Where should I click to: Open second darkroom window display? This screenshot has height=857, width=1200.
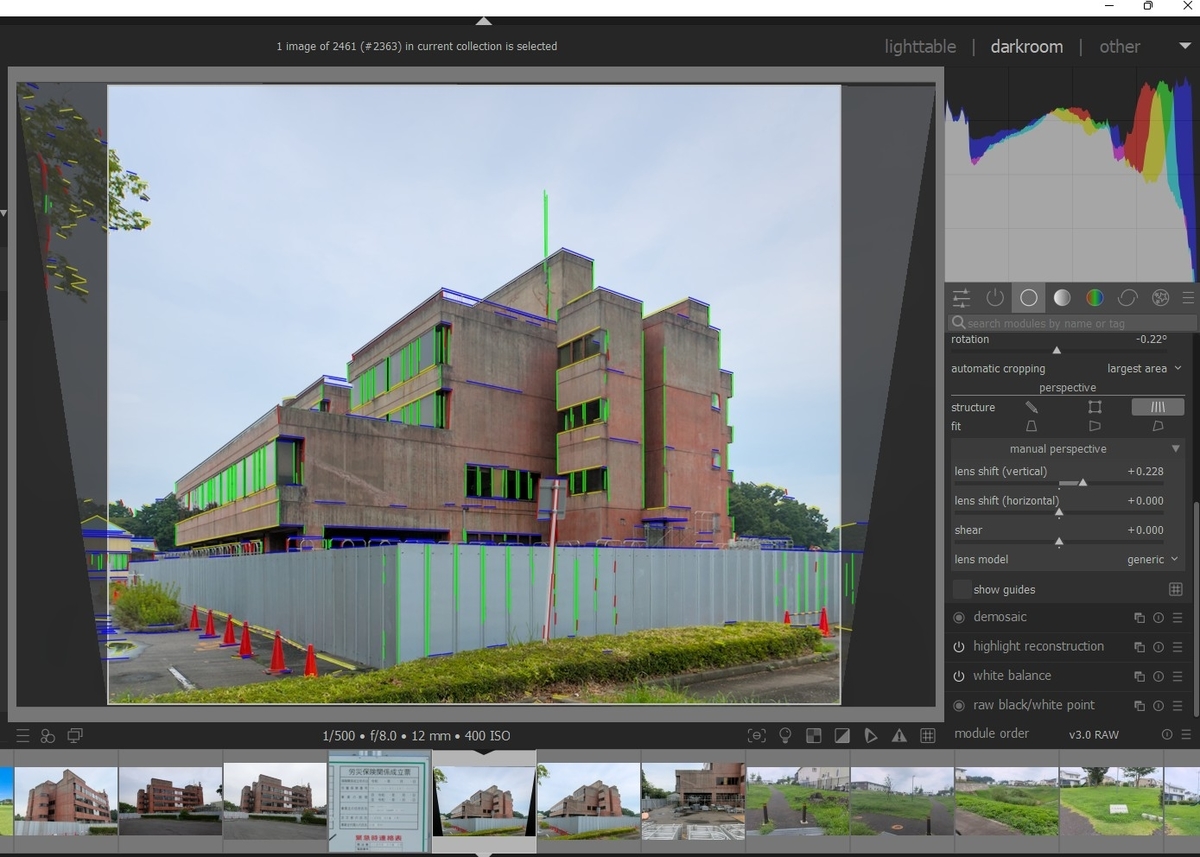pyautogui.click(x=75, y=736)
